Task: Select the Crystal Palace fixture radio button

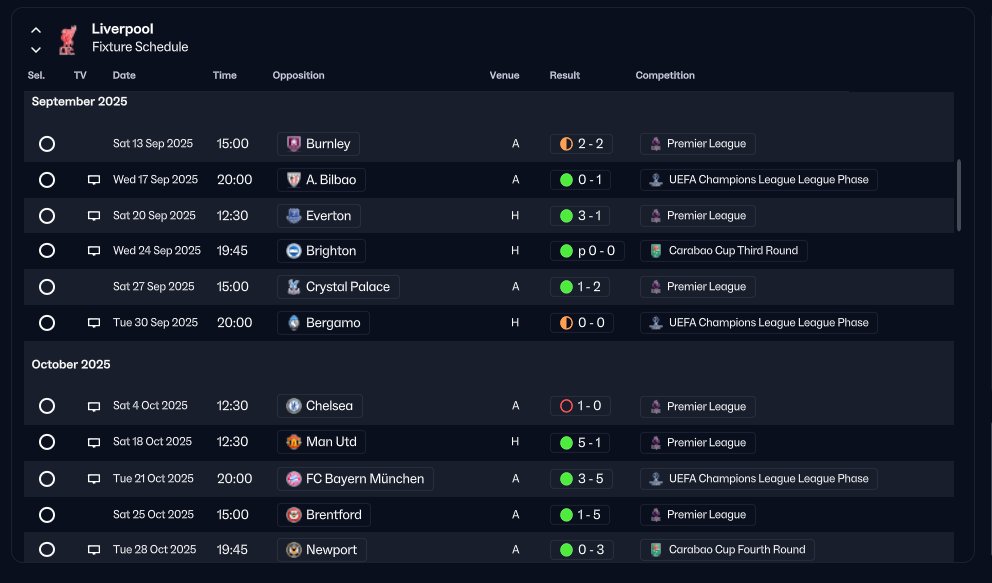Action: 47,287
